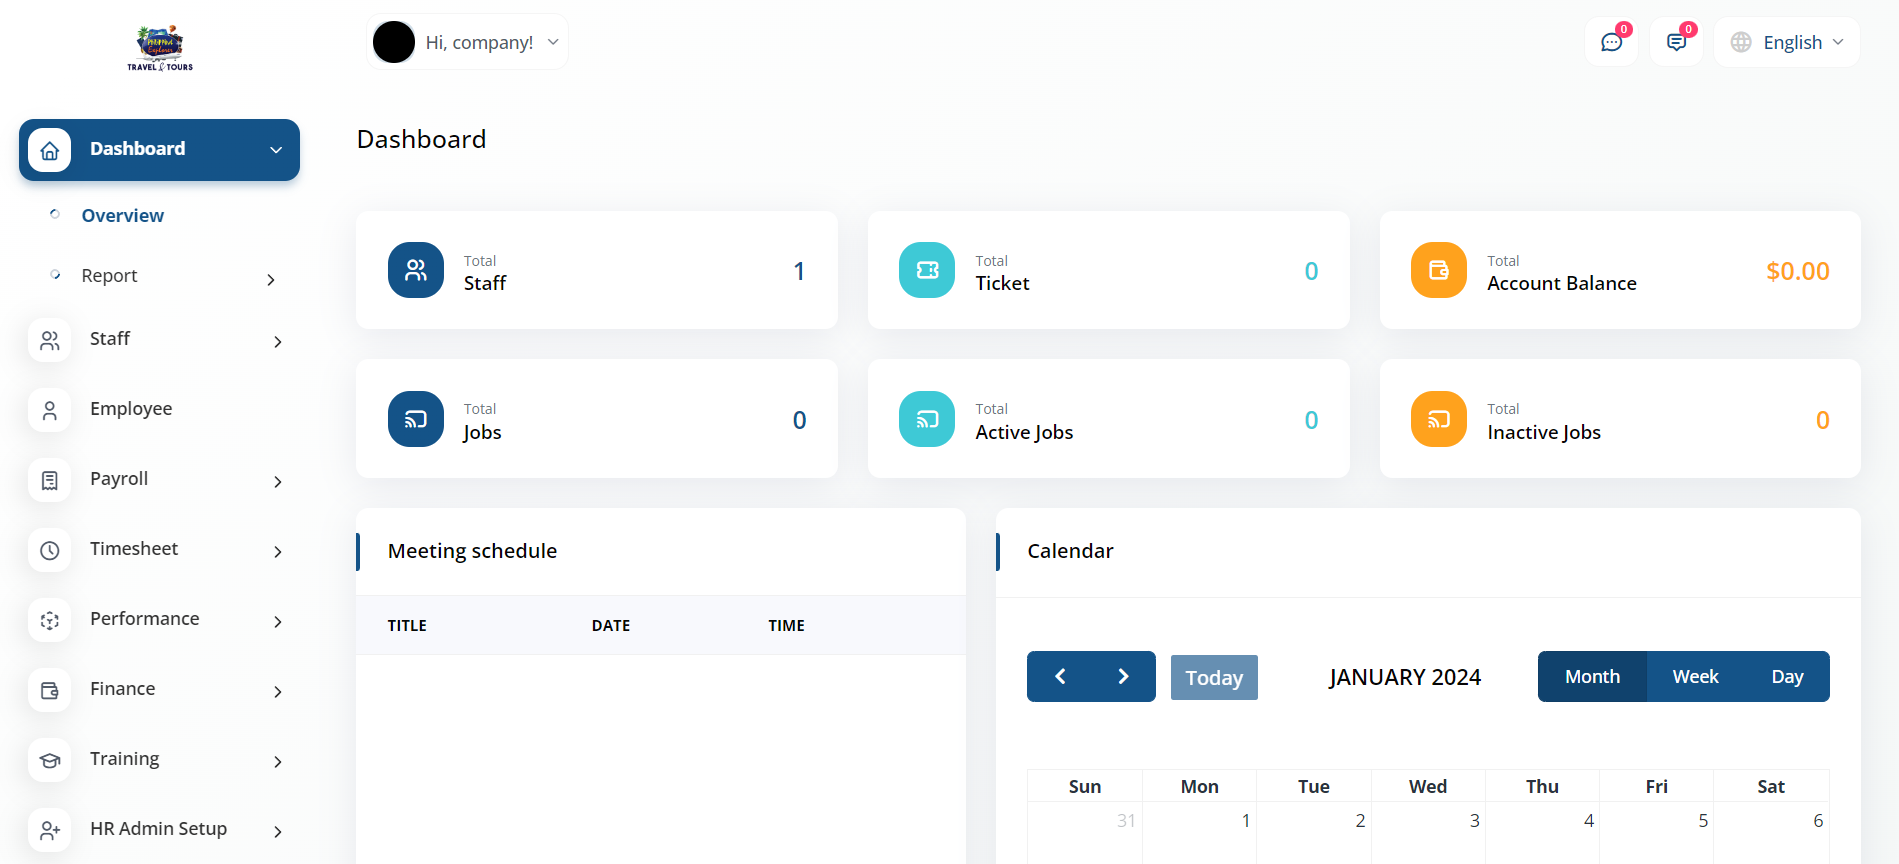1899x864 pixels.
Task: Switch calendar to Week view
Action: pos(1695,677)
